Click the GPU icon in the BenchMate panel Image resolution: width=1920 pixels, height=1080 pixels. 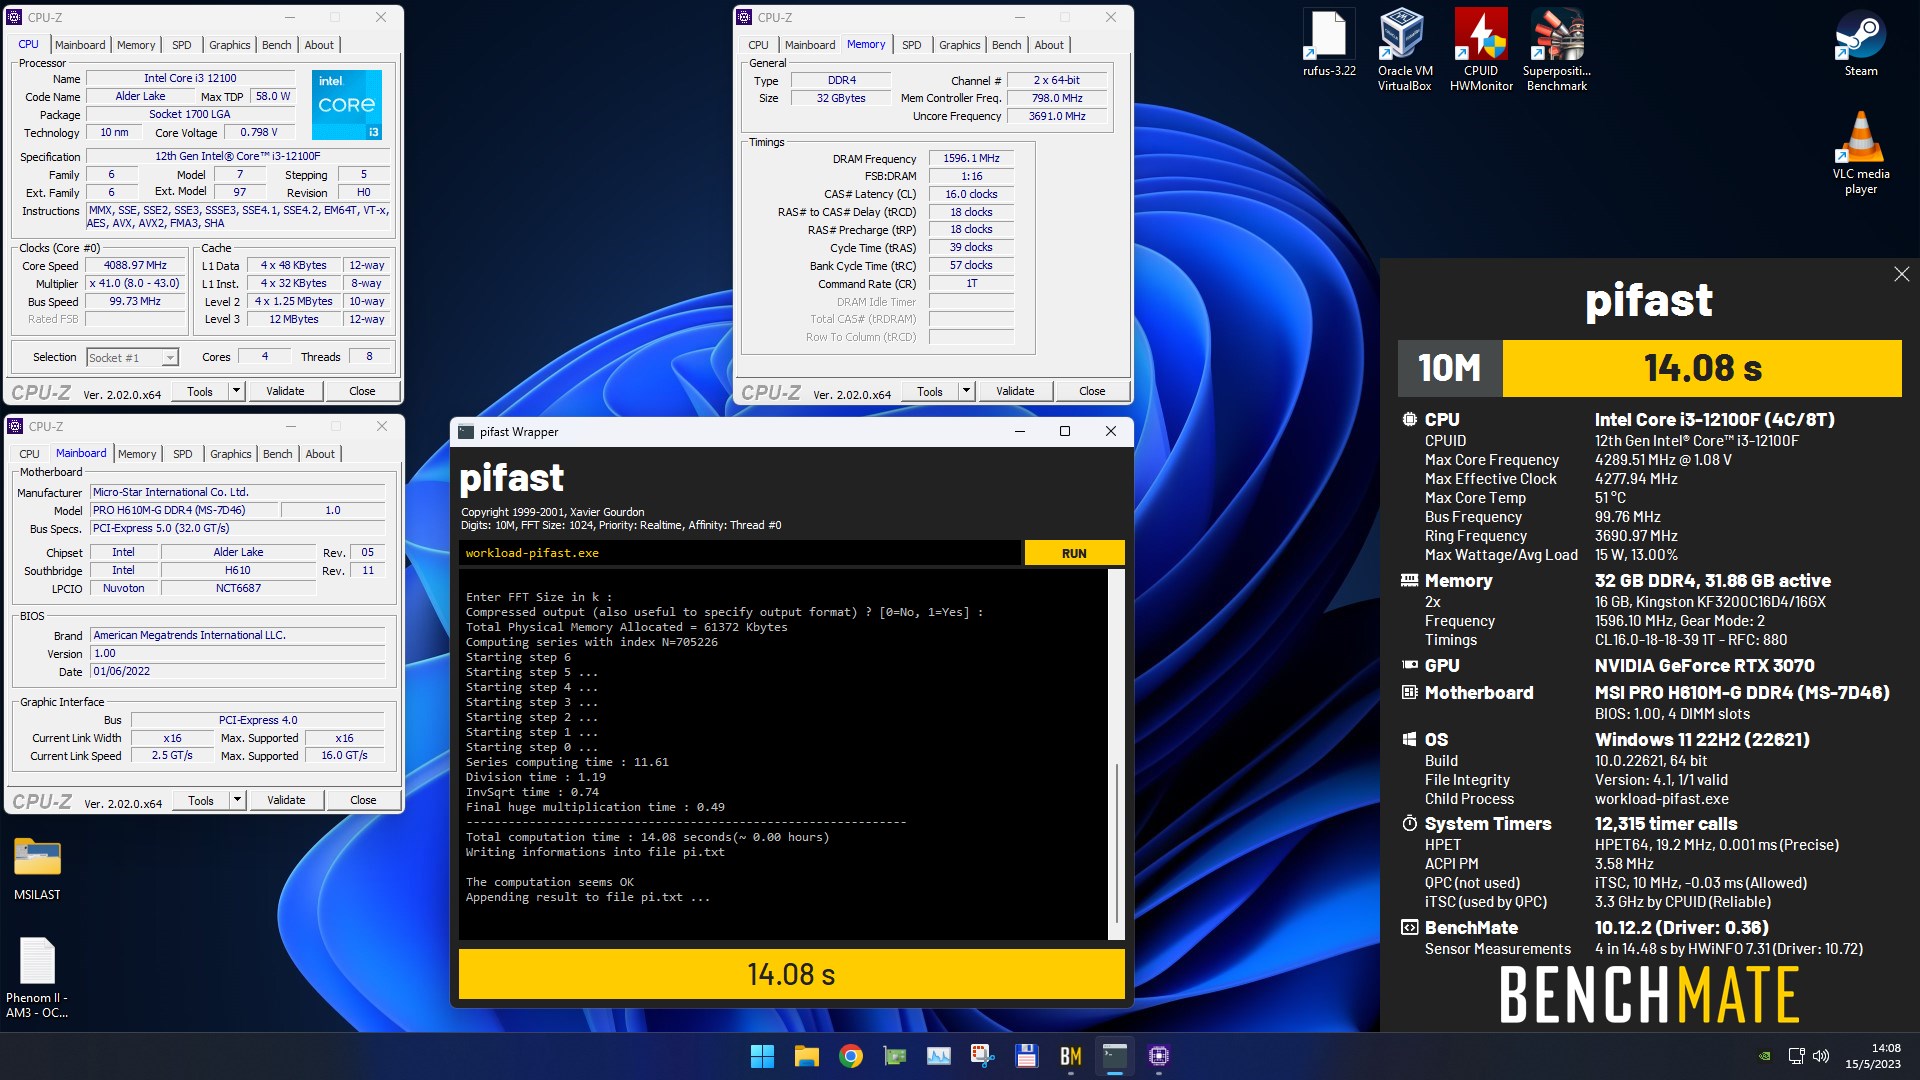coord(1409,665)
